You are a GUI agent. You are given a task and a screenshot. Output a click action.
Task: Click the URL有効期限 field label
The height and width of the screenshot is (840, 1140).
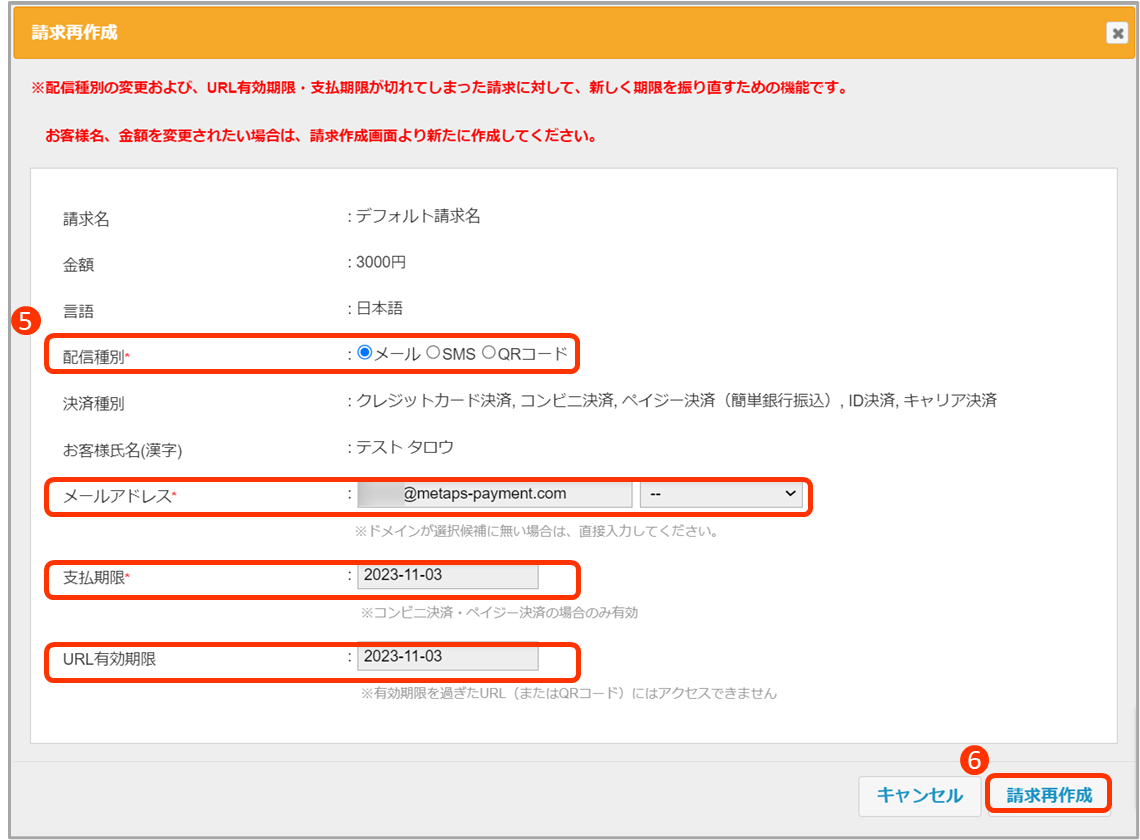[109, 660]
